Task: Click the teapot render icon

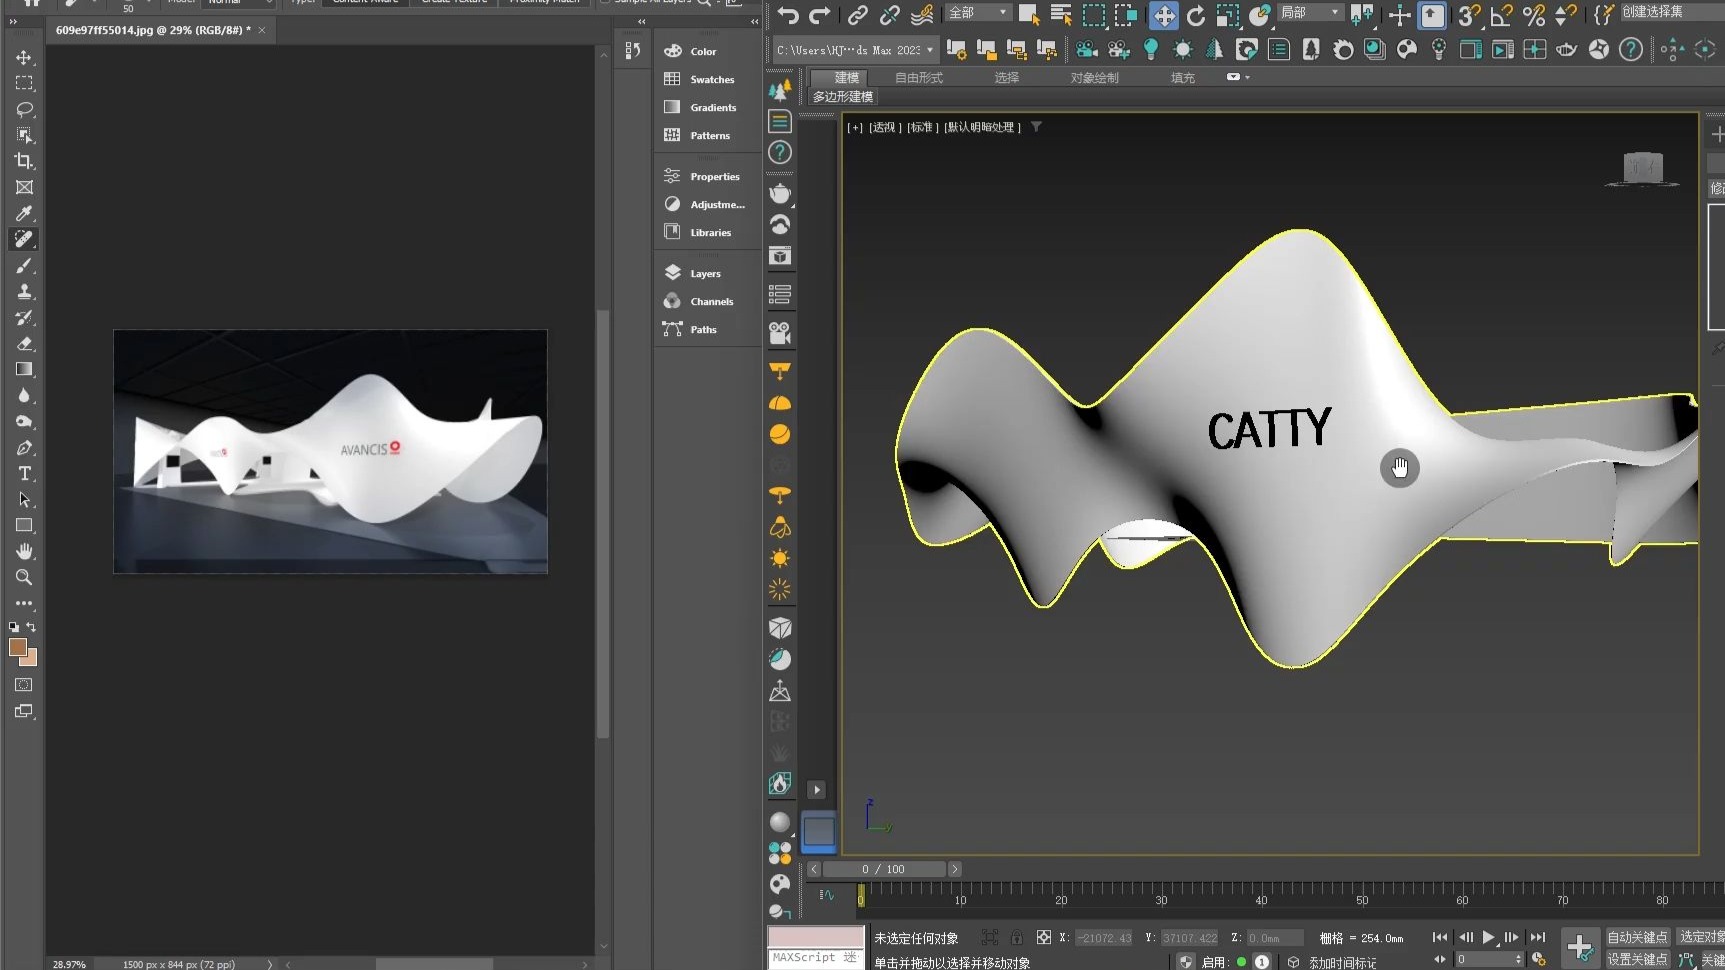Action: pos(1567,49)
